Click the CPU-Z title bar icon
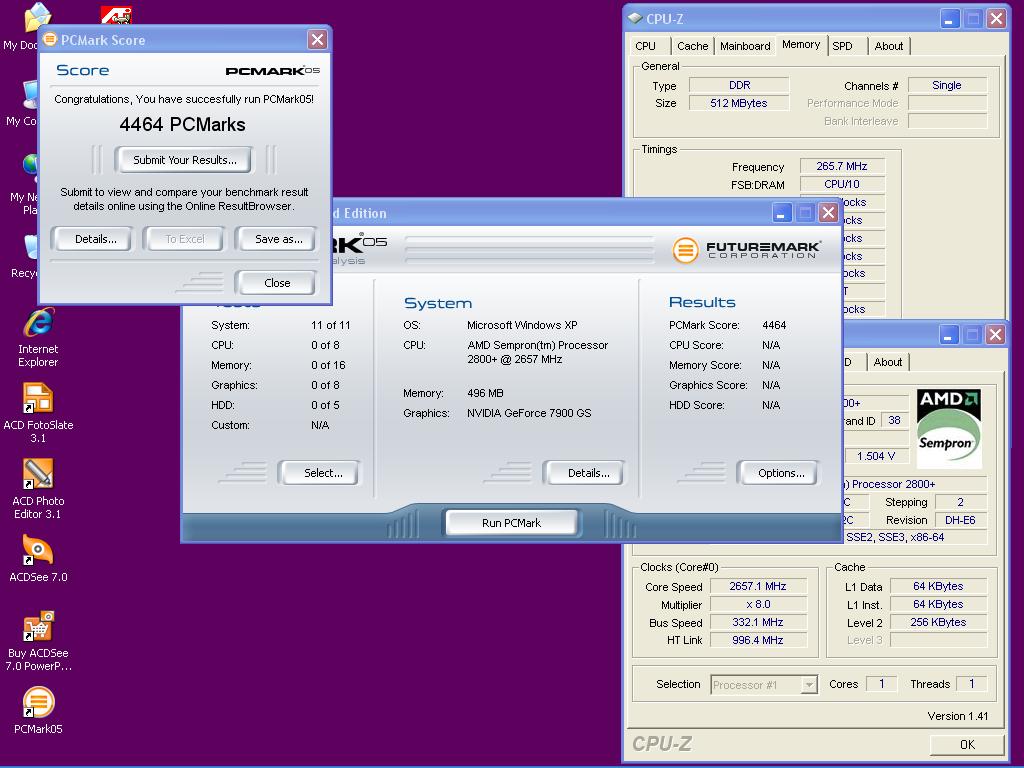 coord(635,18)
